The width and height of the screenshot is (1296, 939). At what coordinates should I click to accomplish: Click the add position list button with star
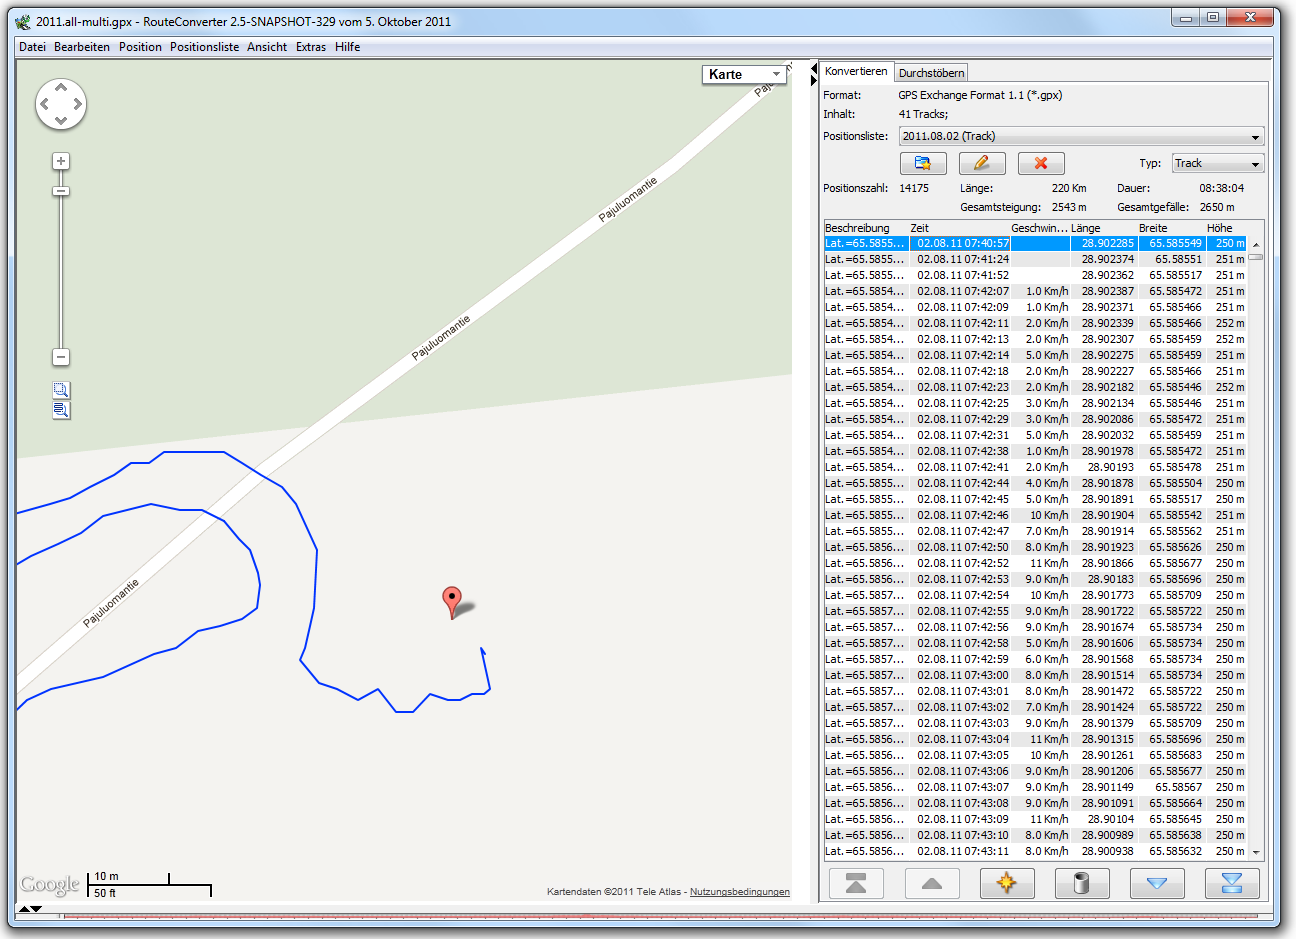click(x=922, y=163)
